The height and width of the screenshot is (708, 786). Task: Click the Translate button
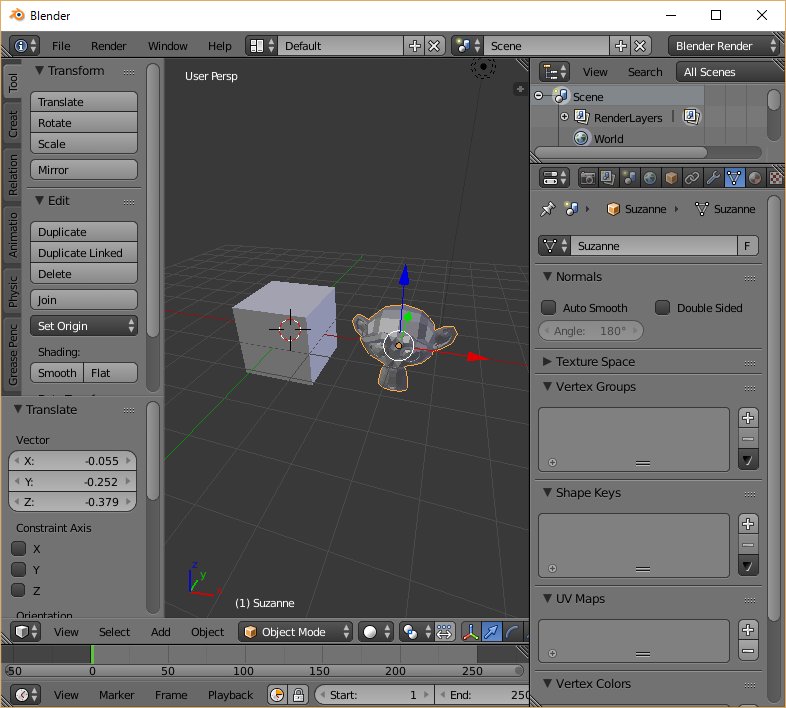point(84,102)
